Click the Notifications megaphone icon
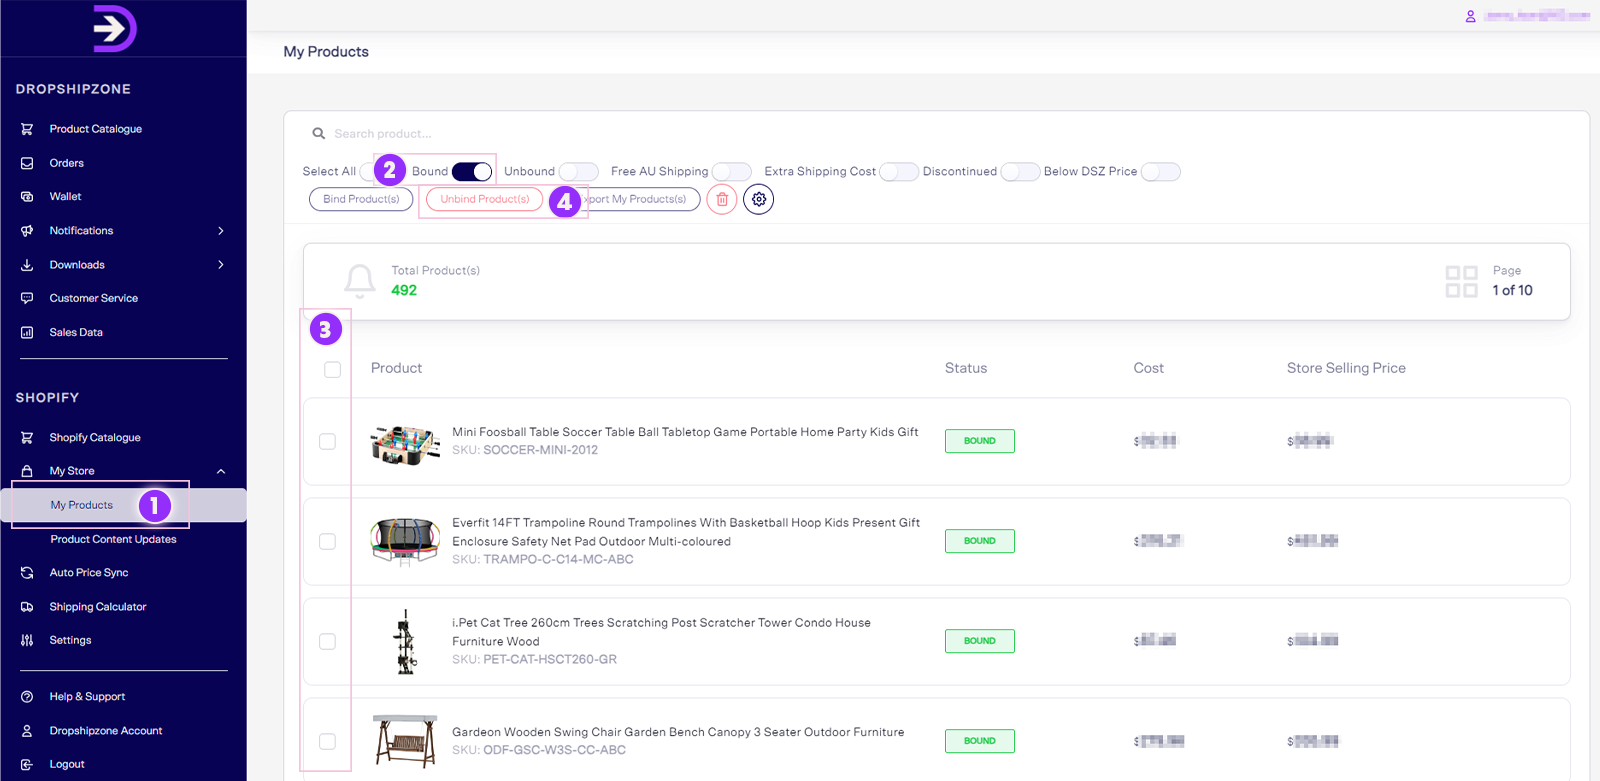Image resolution: width=1600 pixels, height=781 pixels. (x=27, y=231)
